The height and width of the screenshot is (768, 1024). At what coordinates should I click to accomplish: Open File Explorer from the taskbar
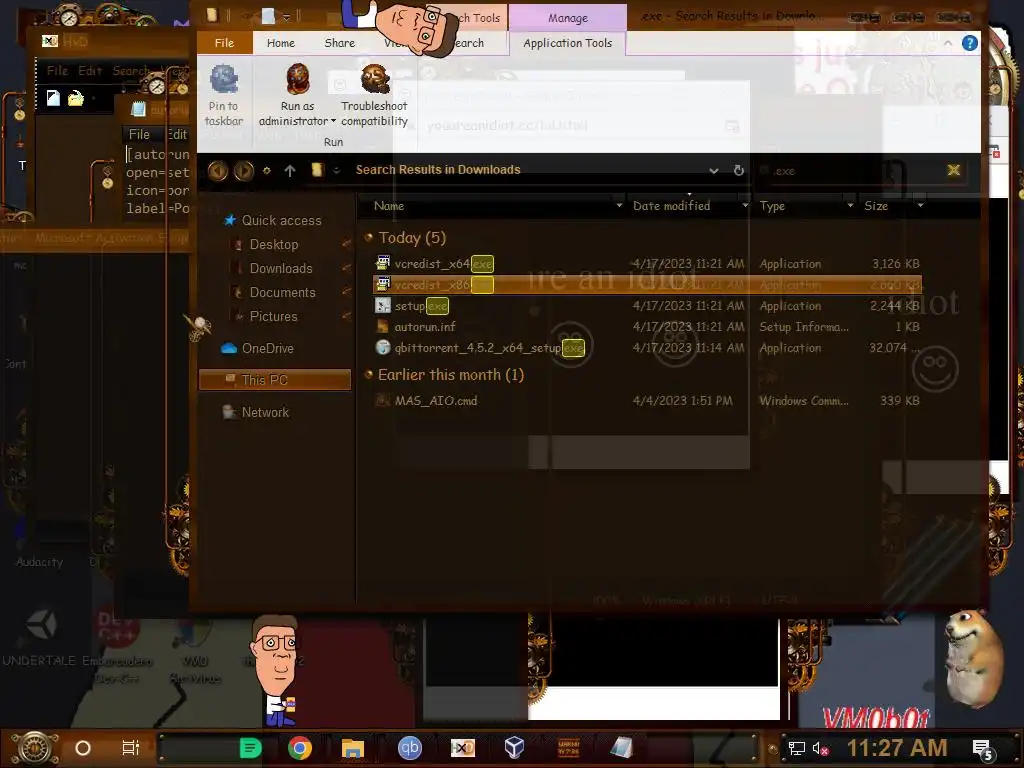[353, 748]
